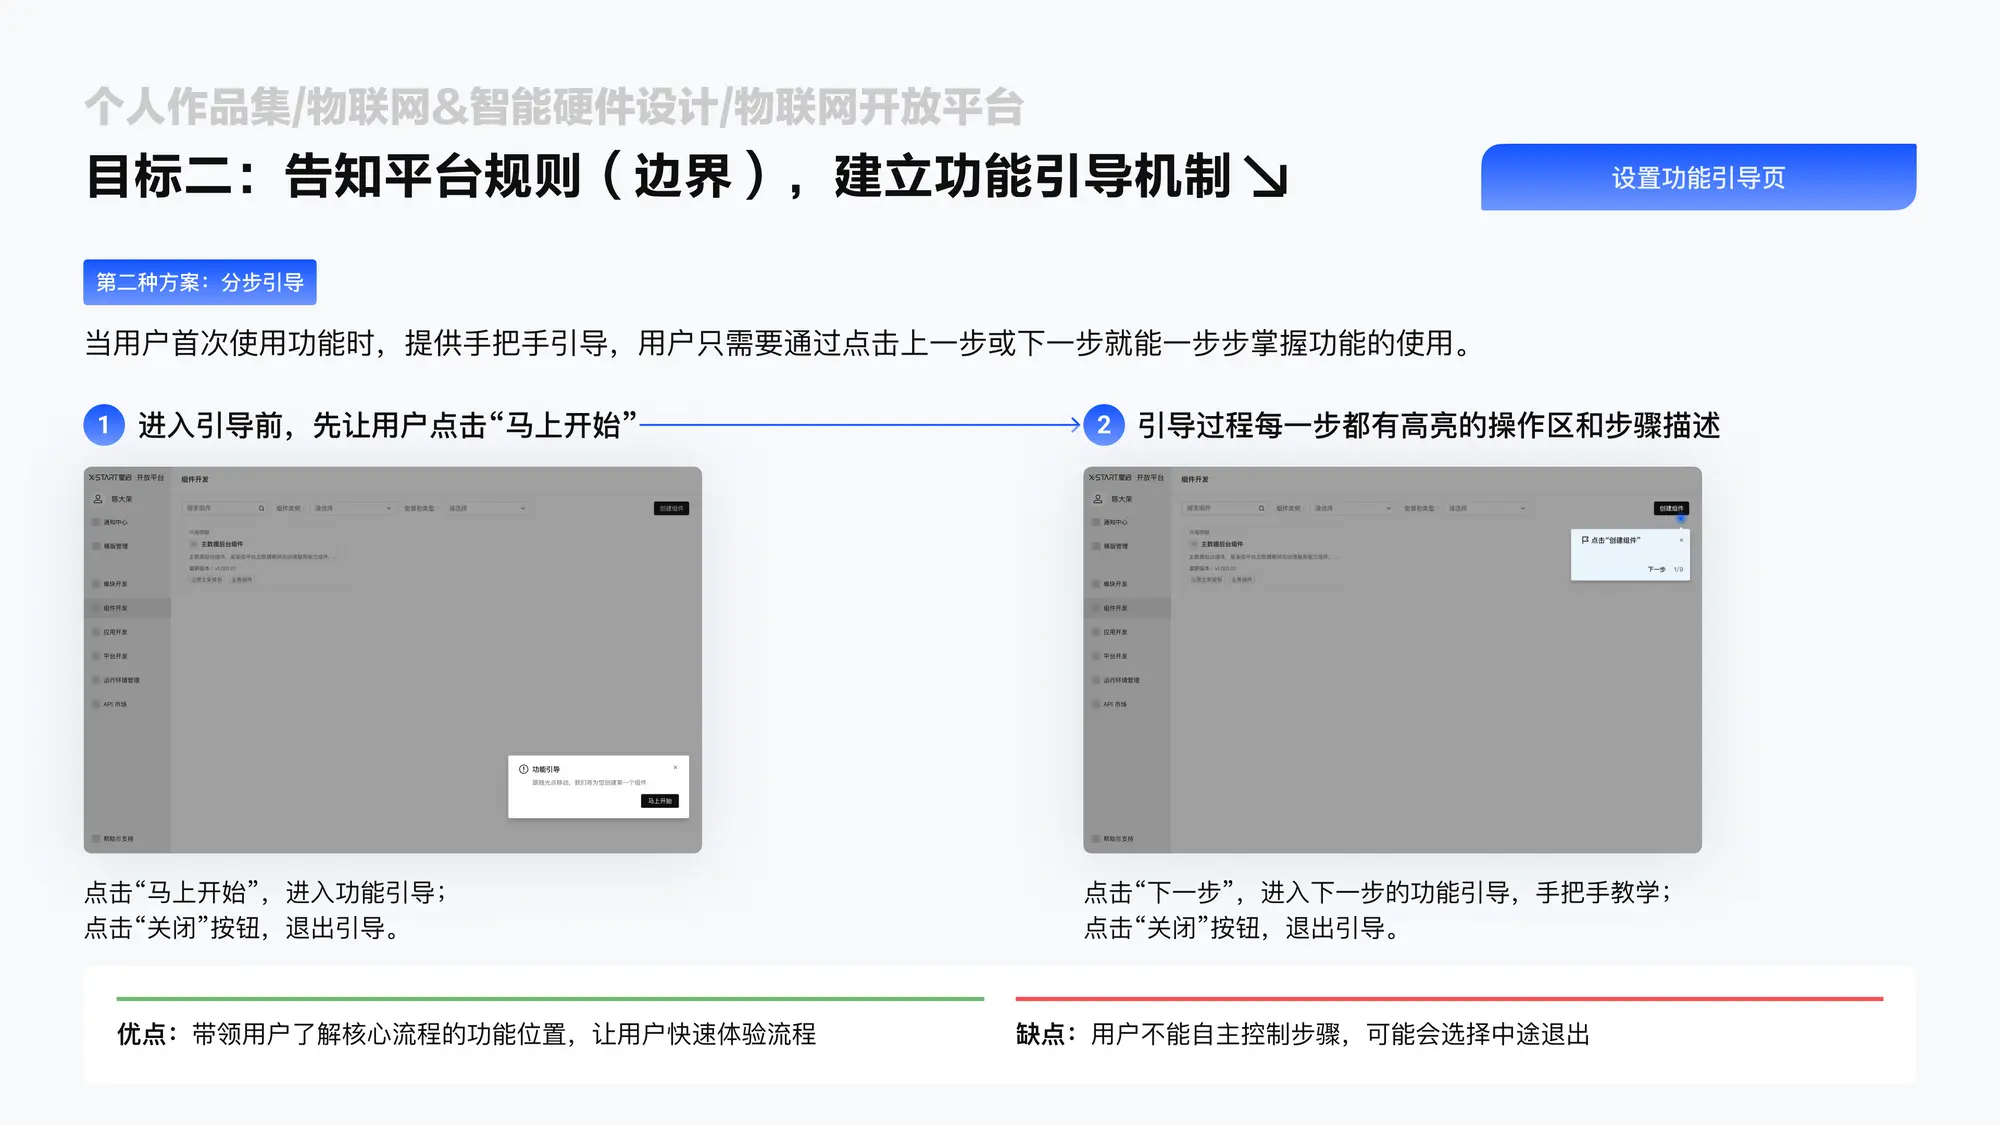The width and height of the screenshot is (2000, 1125).
Task: Click the blue highlight dot under 创建组件
Action: pos(1680,519)
